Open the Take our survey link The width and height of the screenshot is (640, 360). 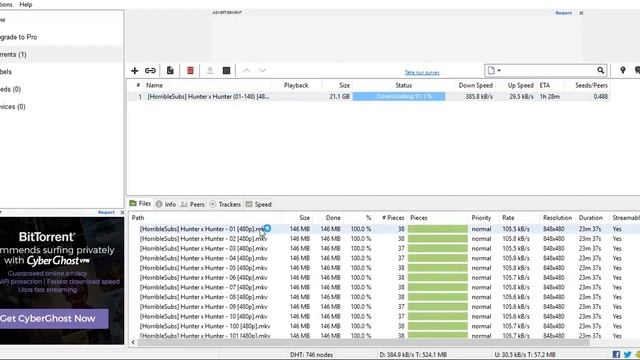coord(422,73)
